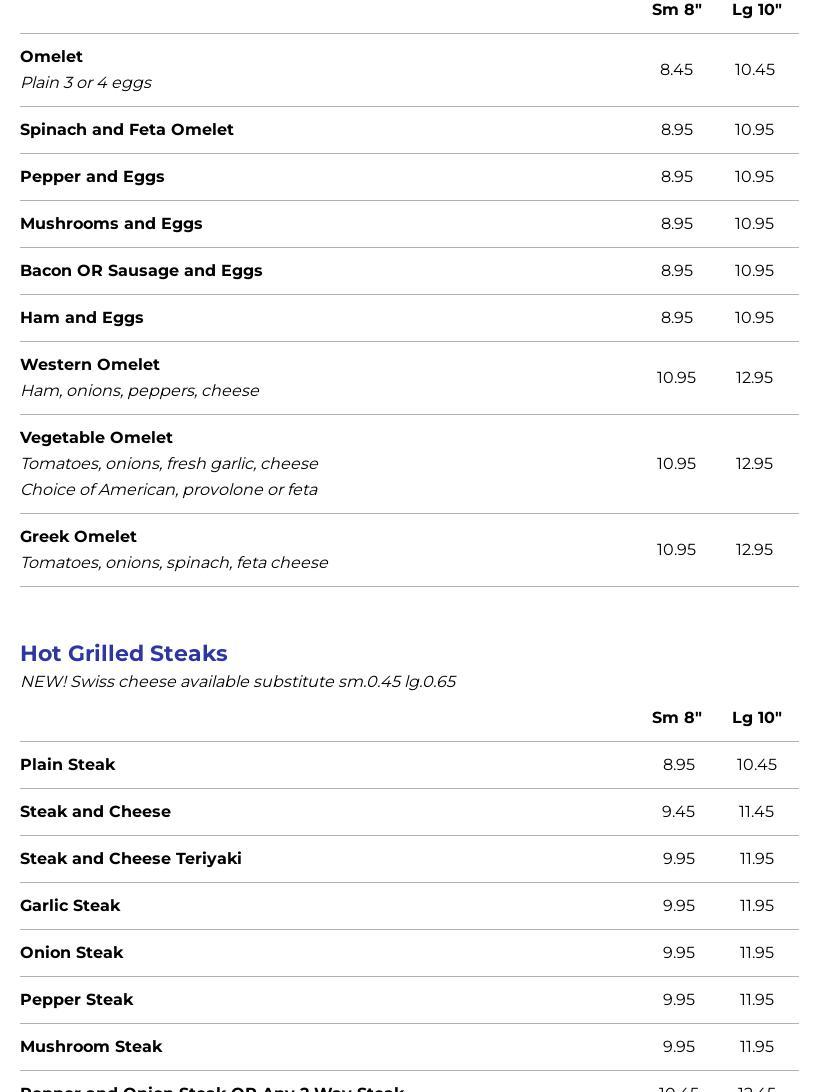The image size is (819, 1092).
Task: Select the Spinach and Feta Omelet item
Action: tap(127, 130)
